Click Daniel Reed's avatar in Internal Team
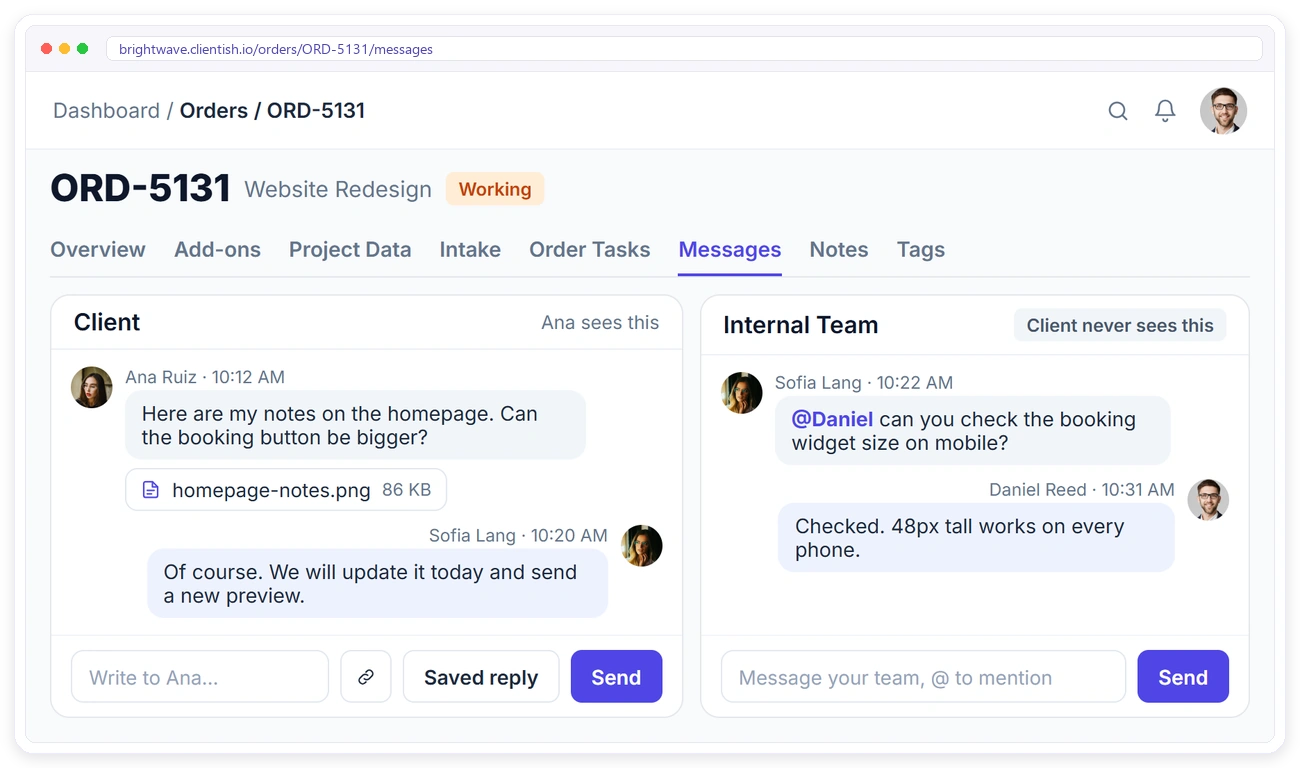The image size is (1300, 768). (1208, 499)
